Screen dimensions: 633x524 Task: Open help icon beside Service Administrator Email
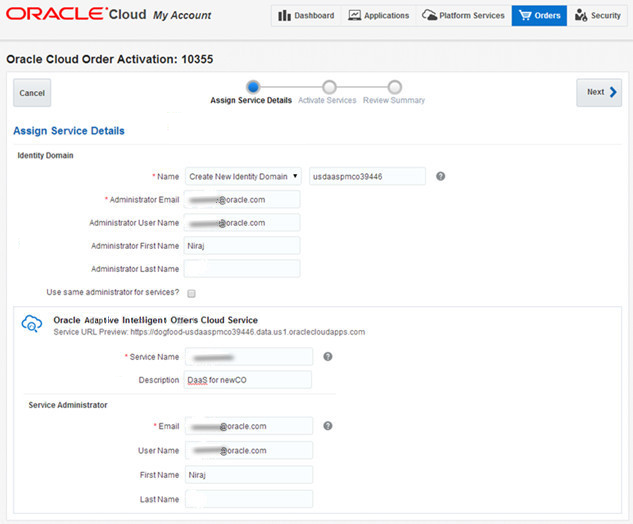[328, 426]
